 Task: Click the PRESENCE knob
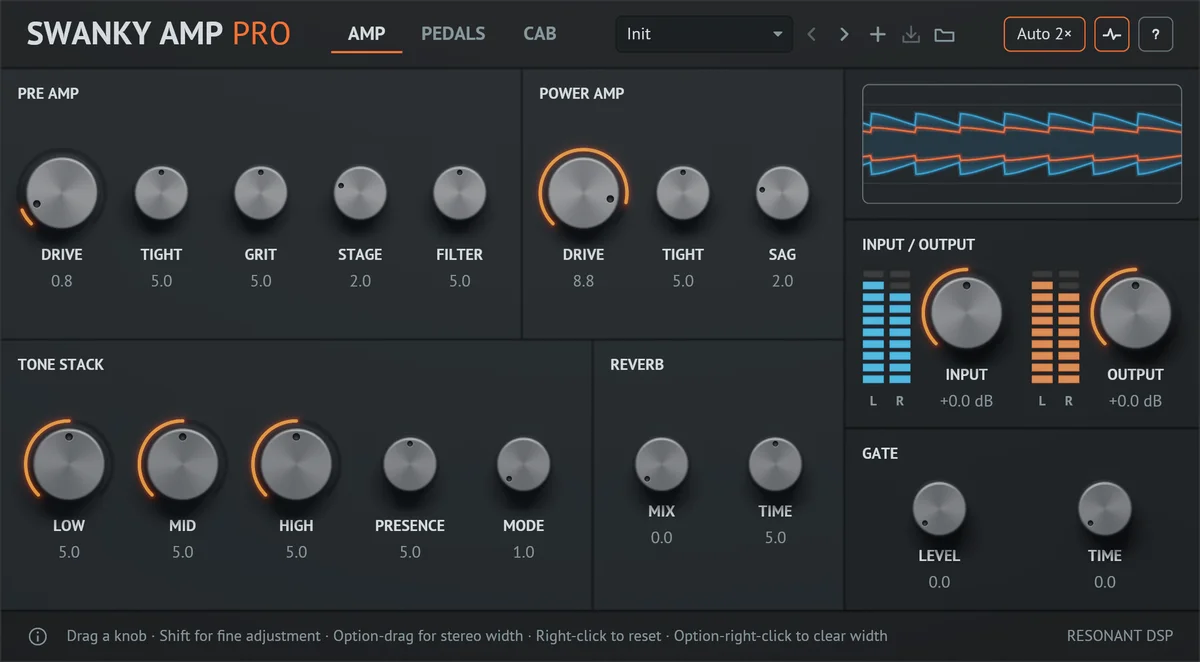coord(410,464)
